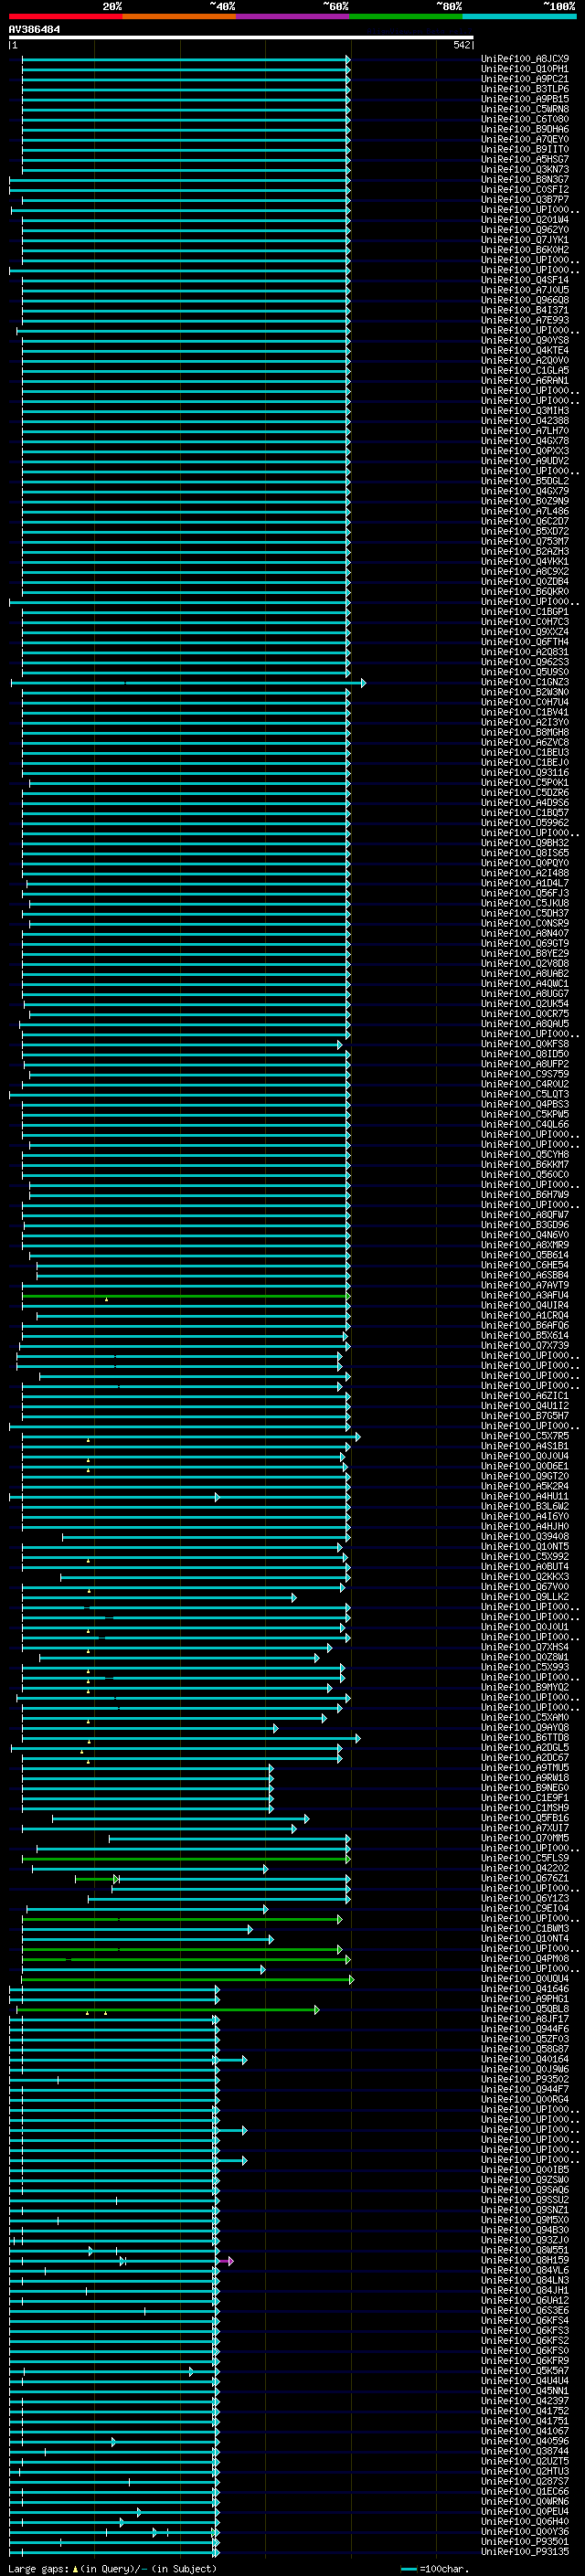Click hit name UniRef100_Q5K5A7

click(x=525, y=2371)
